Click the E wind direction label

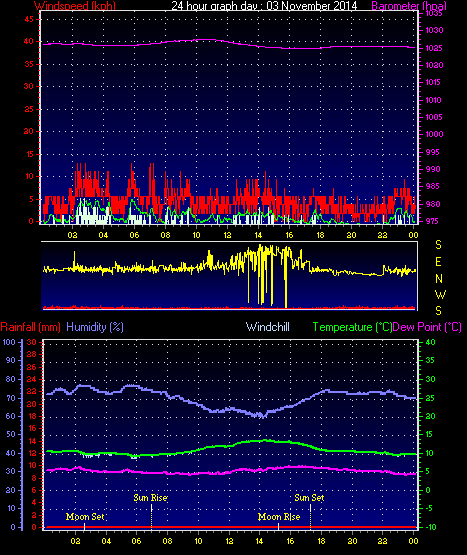click(438, 262)
